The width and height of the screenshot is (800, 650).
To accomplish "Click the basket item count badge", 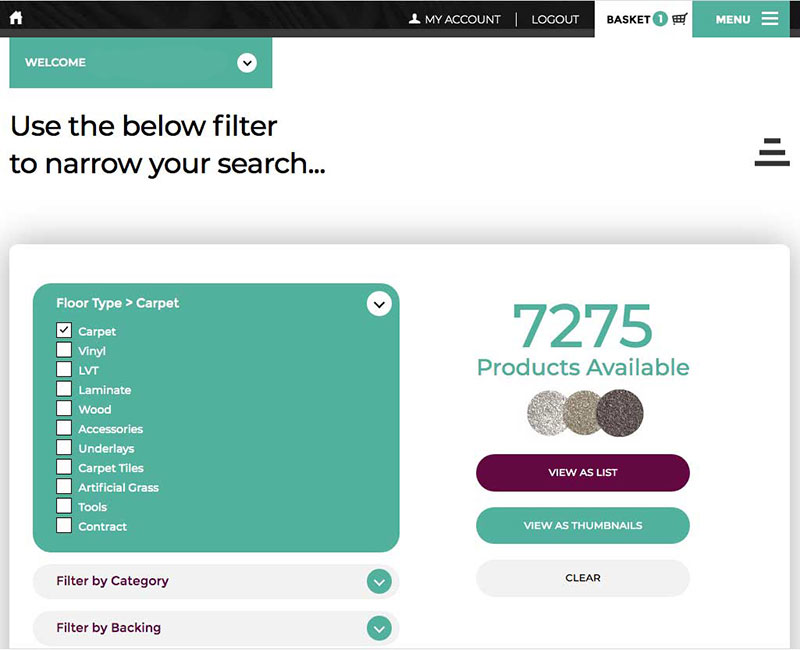I will pos(660,19).
